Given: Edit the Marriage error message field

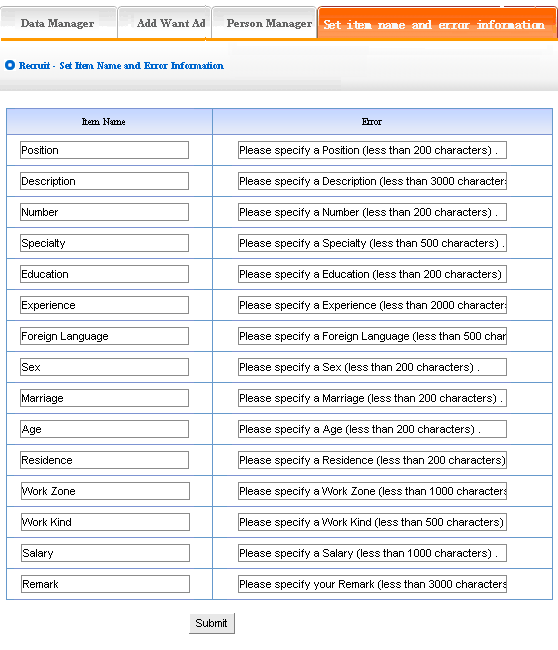Looking at the screenshot, I should 372,398.
